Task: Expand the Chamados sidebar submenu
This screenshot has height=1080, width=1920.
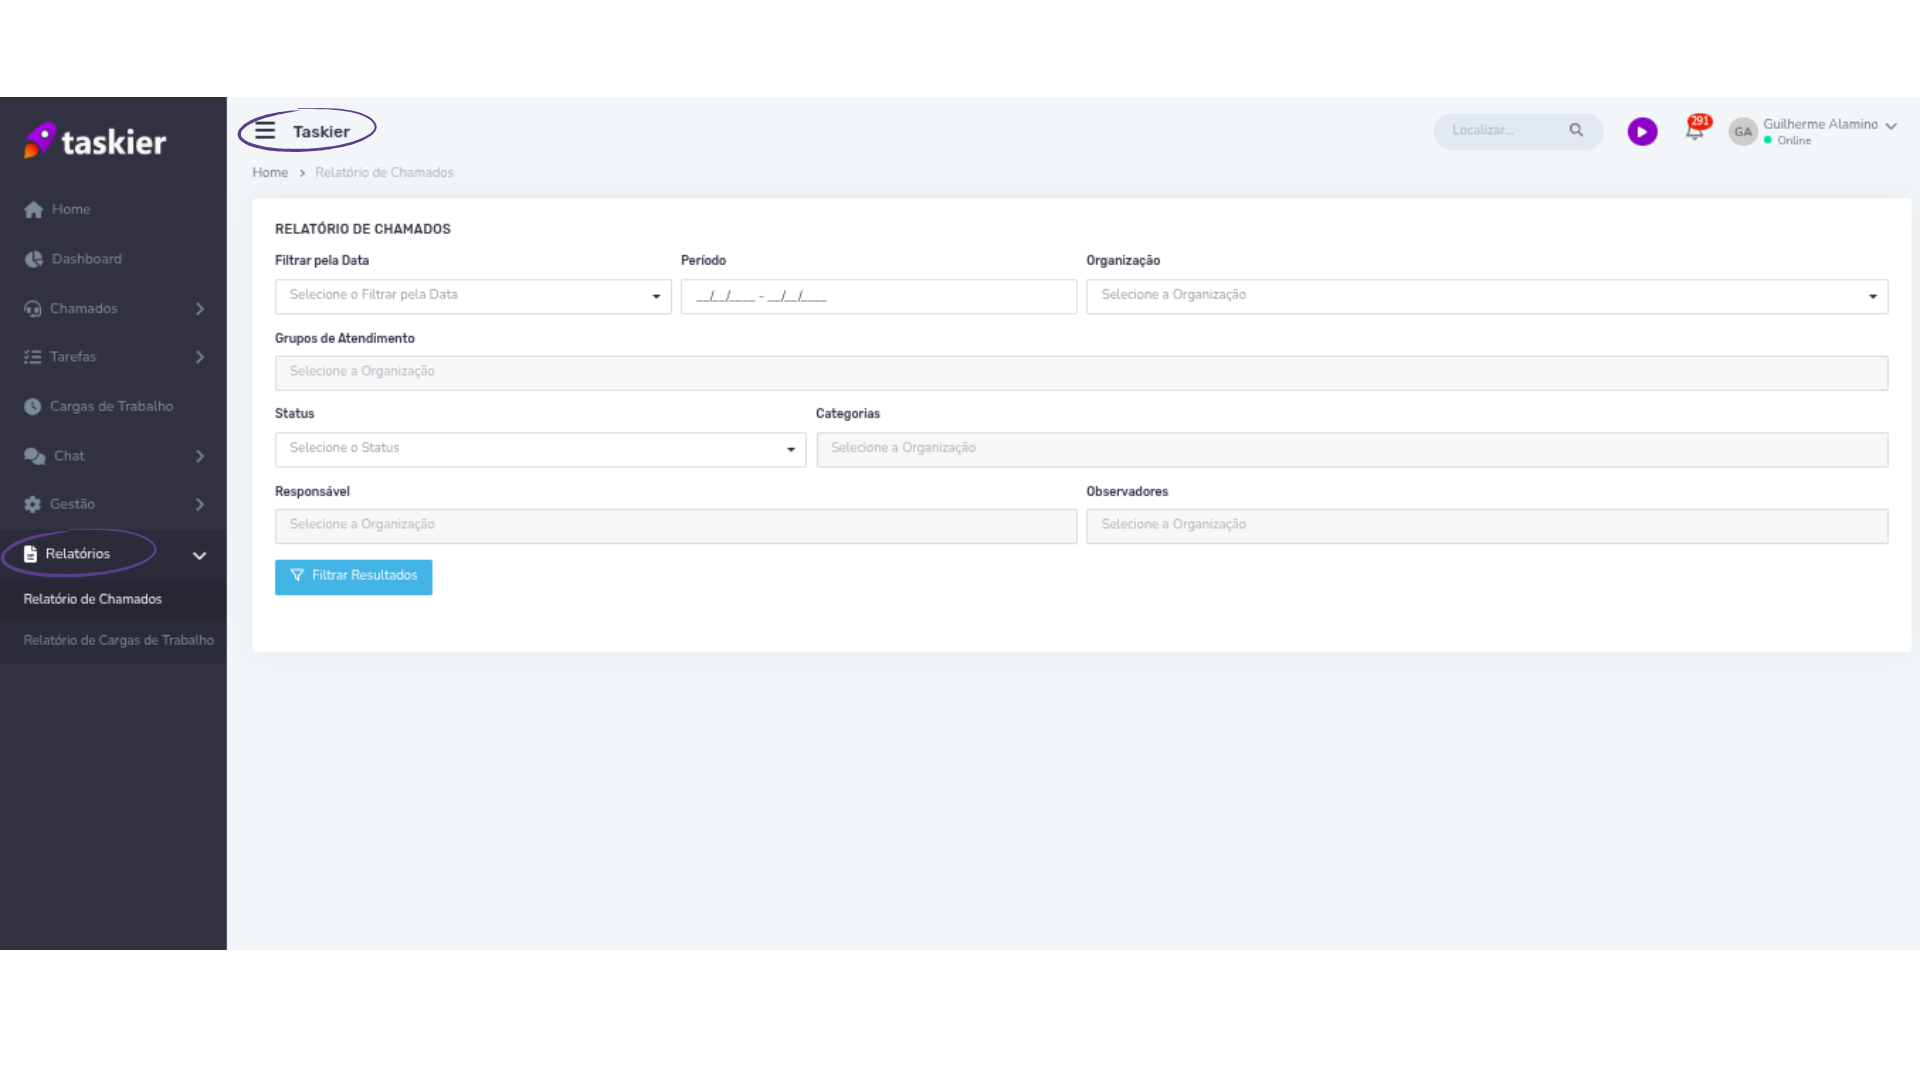Action: click(199, 309)
